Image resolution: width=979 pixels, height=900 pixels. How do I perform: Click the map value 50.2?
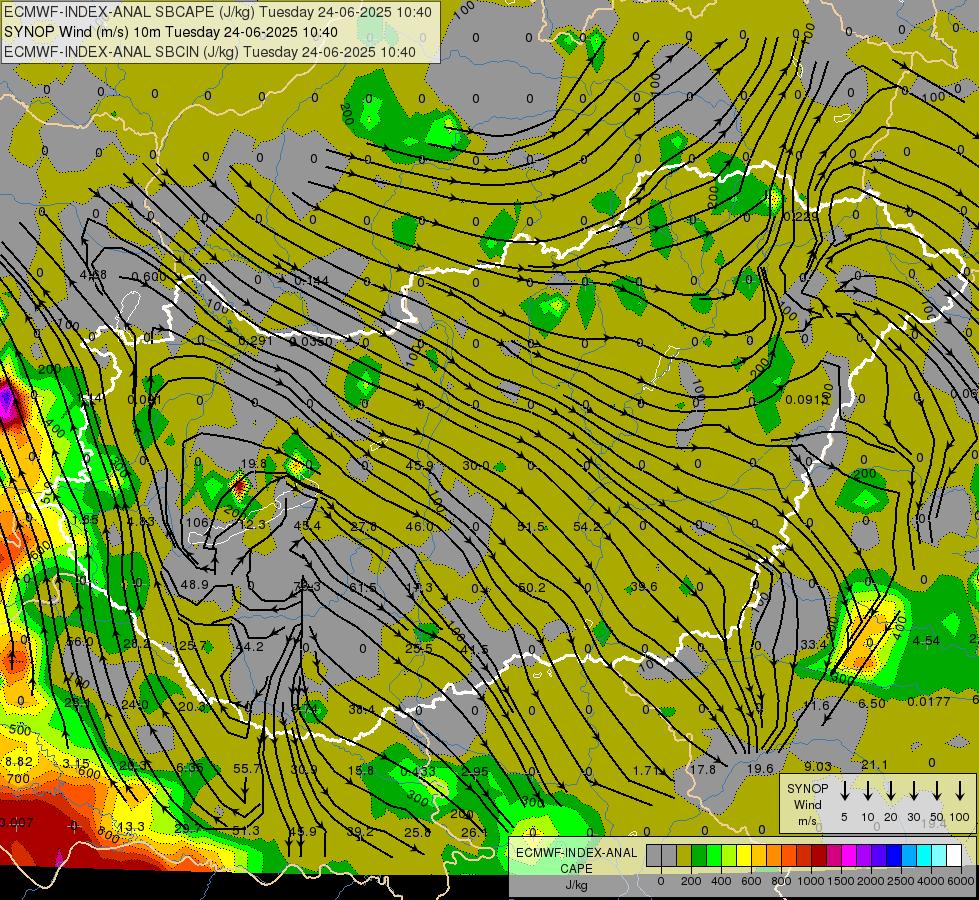tap(532, 588)
